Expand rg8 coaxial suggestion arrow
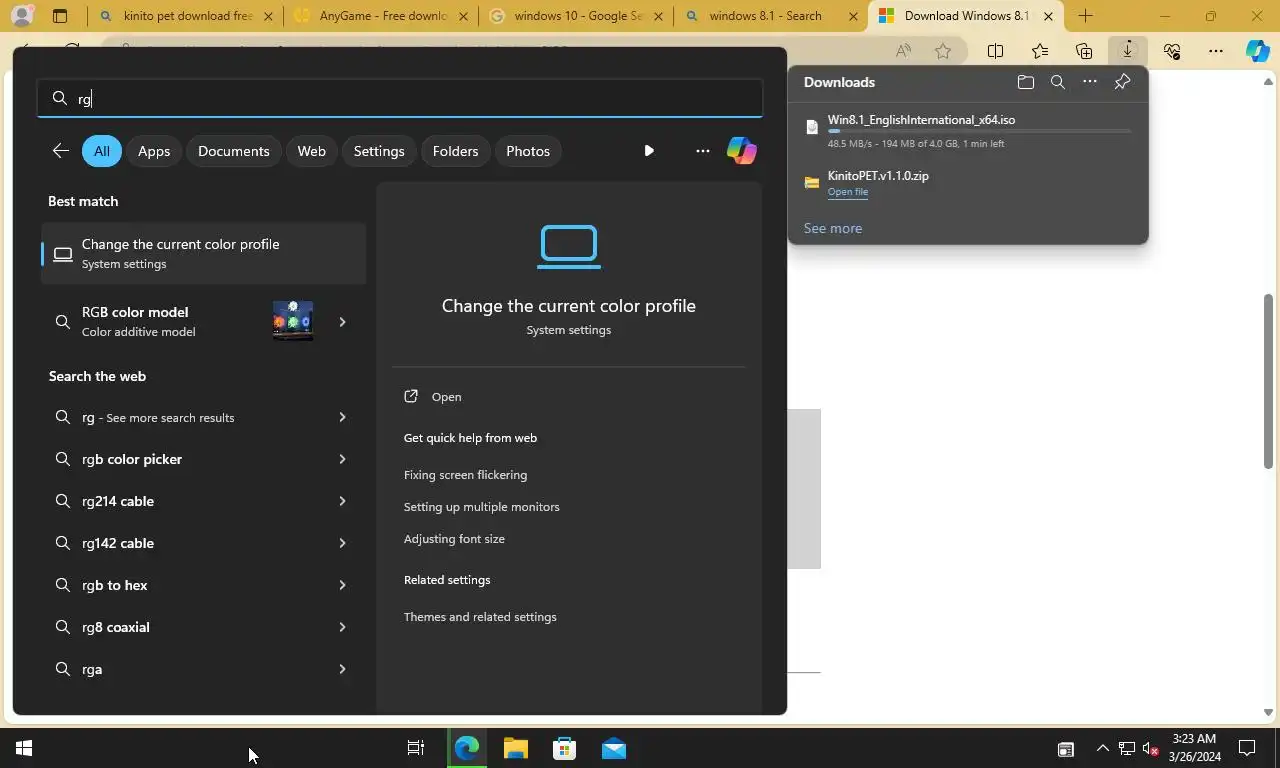Image resolution: width=1280 pixels, height=768 pixels. (342, 627)
